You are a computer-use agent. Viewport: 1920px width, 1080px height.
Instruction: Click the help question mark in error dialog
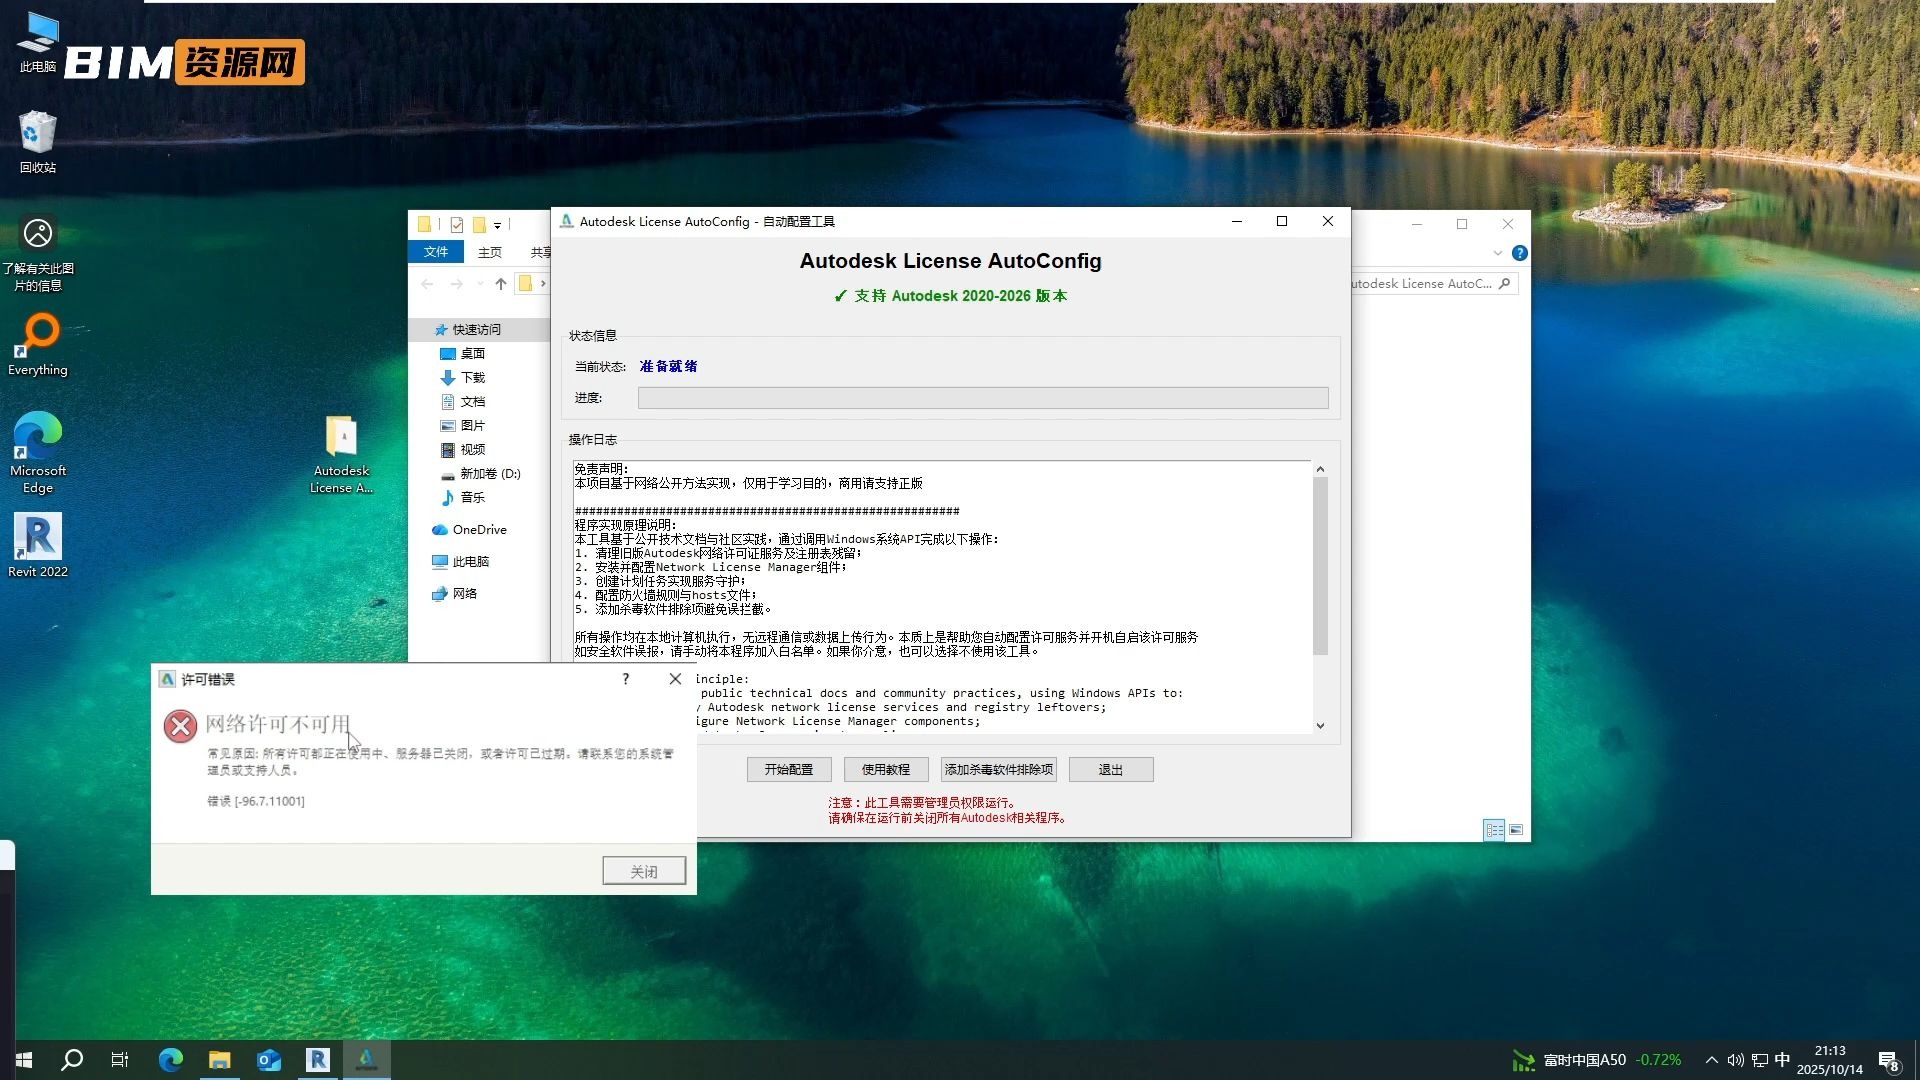pyautogui.click(x=626, y=679)
